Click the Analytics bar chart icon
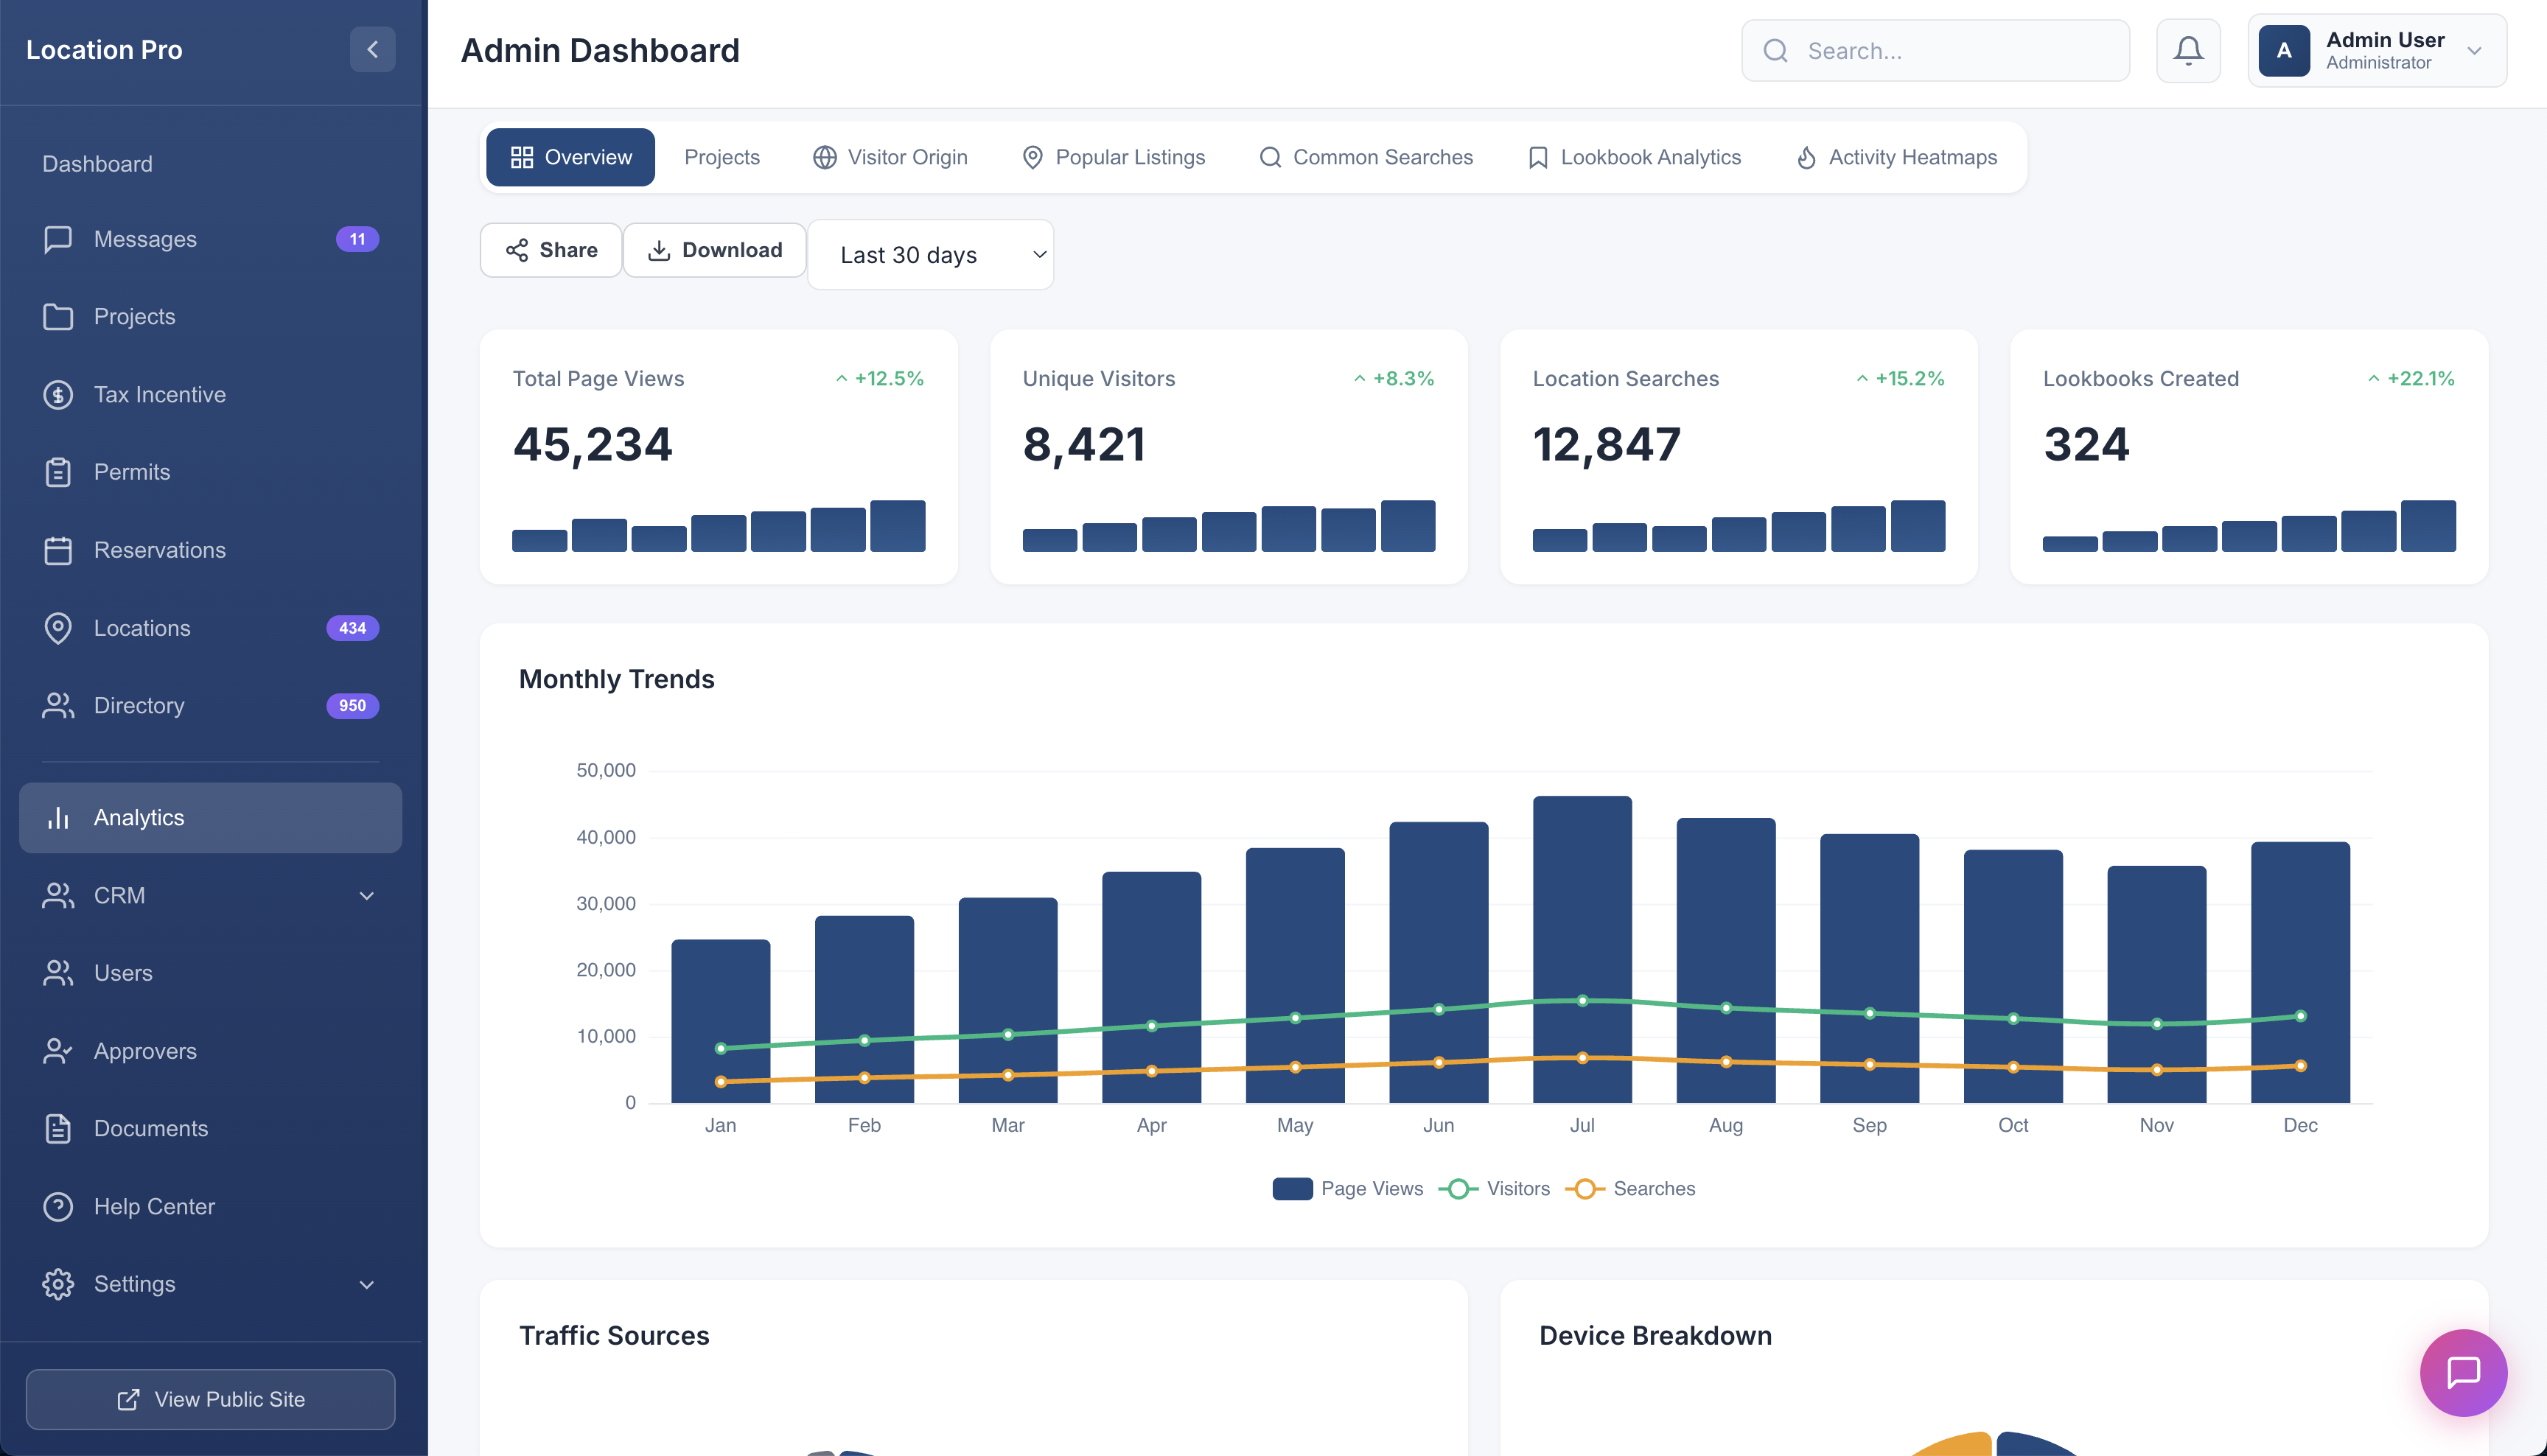The image size is (2547, 1456). [58, 818]
